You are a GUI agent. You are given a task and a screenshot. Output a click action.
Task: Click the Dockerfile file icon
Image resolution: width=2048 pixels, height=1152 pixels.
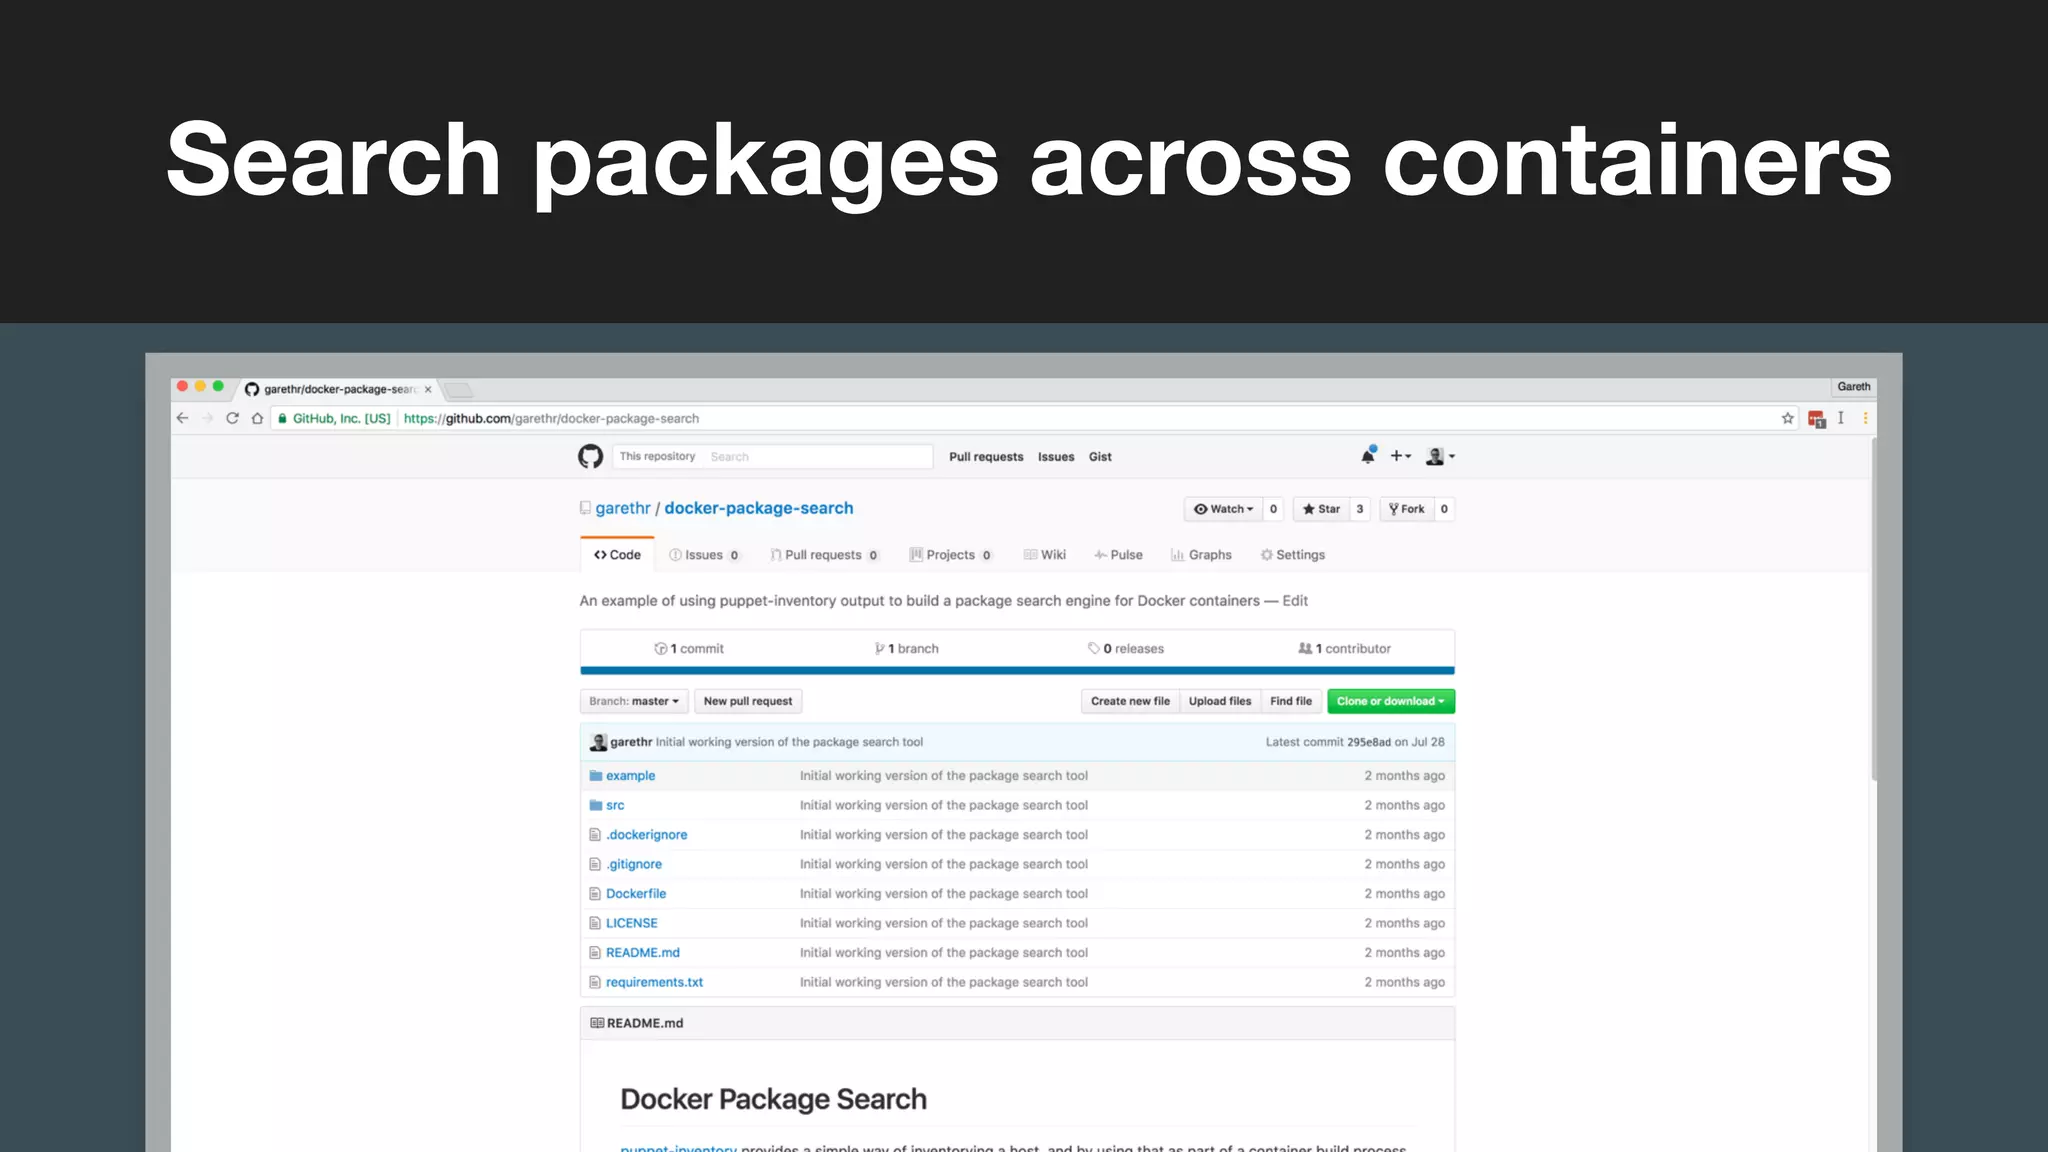pyautogui.click(x=595, y=894)
